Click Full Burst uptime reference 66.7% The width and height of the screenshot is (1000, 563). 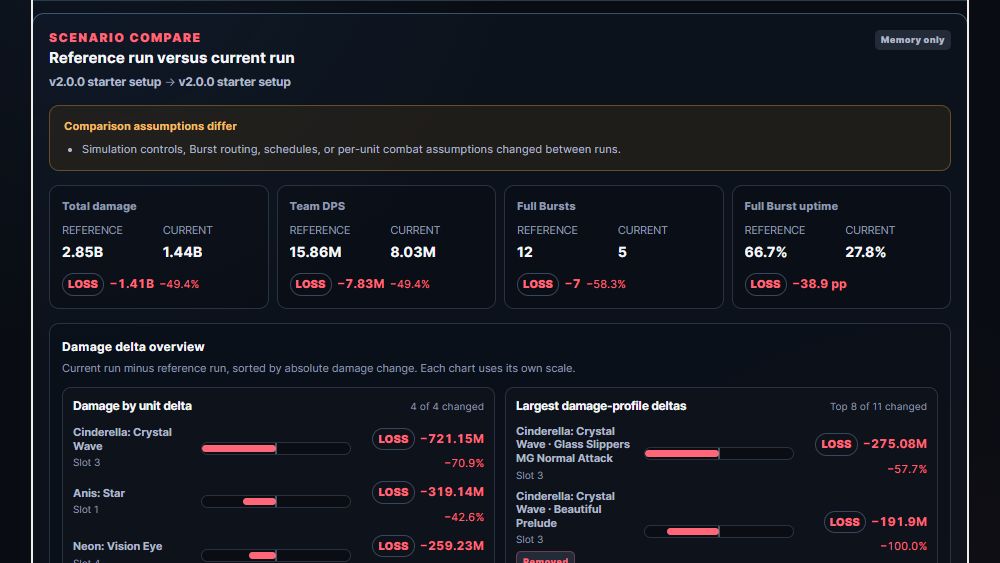765,252
